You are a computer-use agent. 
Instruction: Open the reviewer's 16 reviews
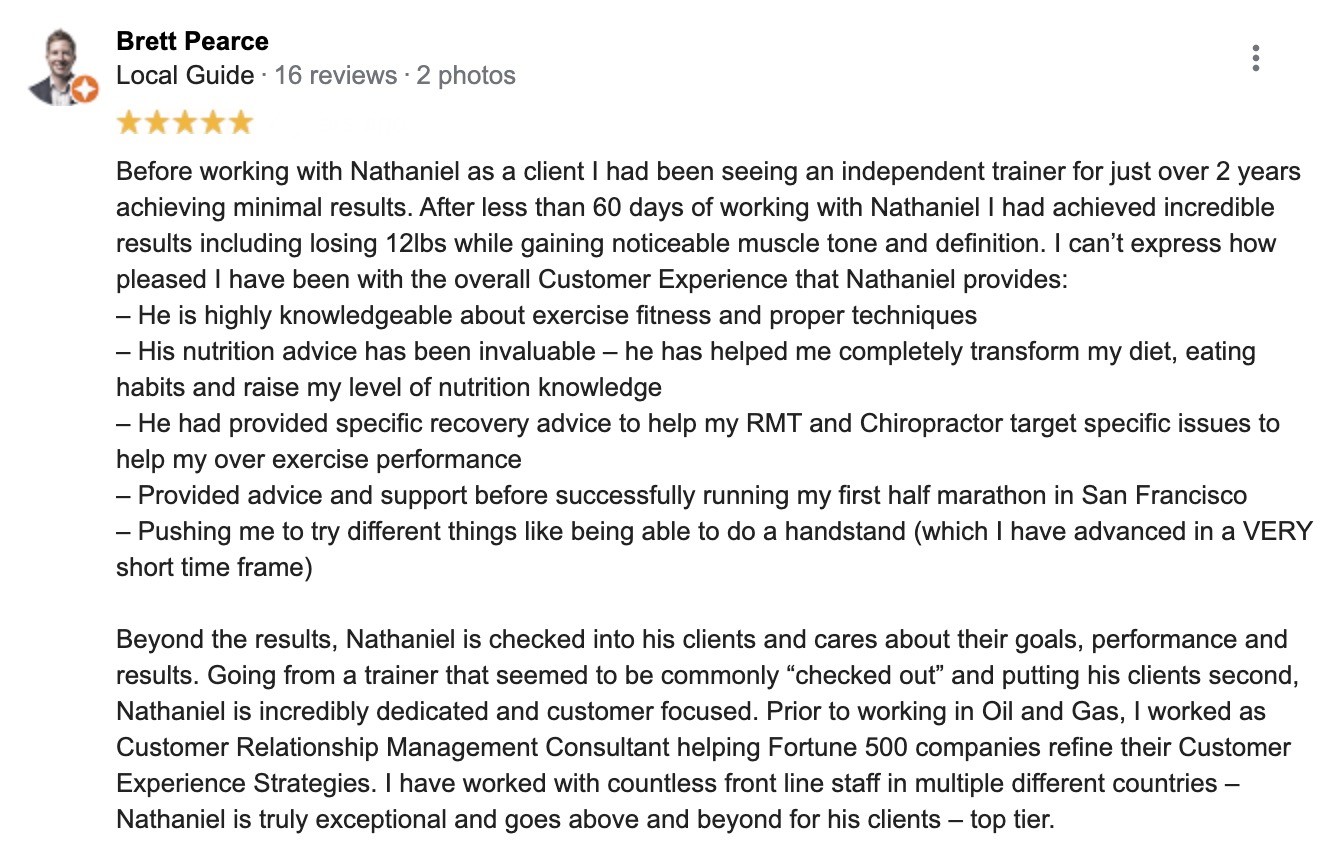[x=335, y=75]
